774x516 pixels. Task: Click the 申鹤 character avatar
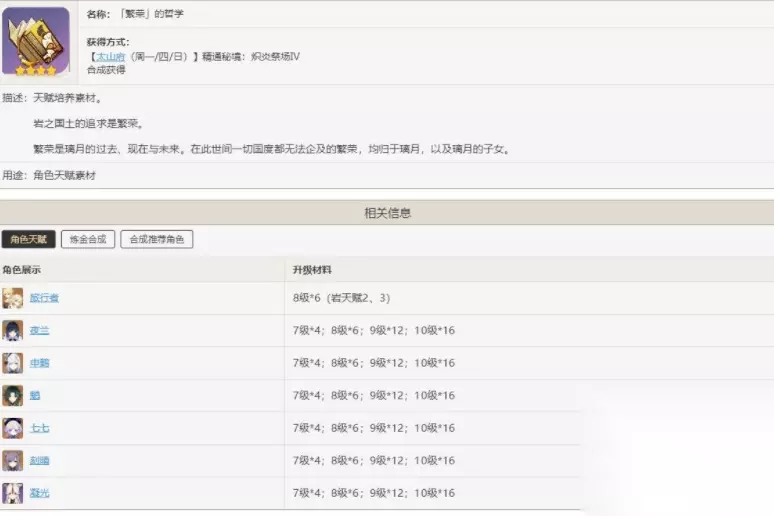tap(12, 363)
